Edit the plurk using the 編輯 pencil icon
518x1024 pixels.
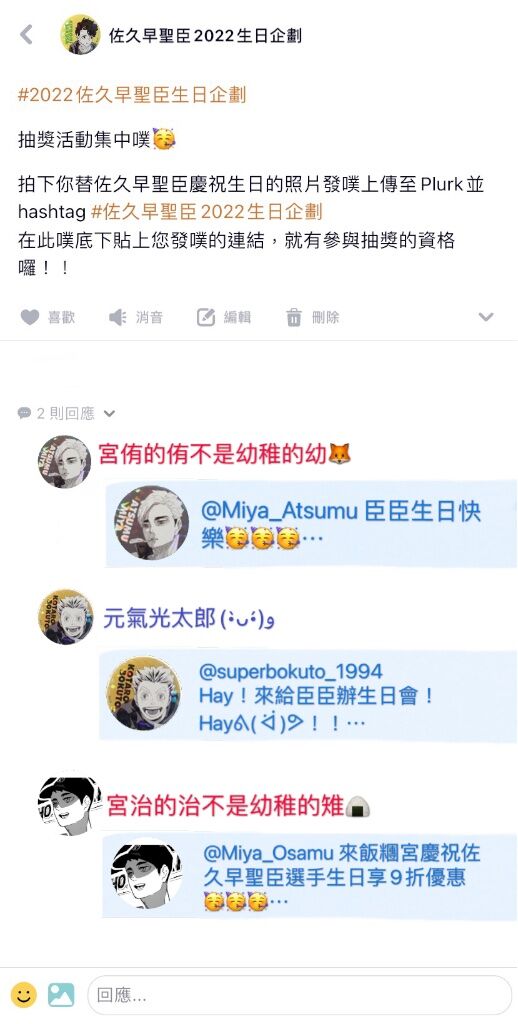click(x=206, y=317)
